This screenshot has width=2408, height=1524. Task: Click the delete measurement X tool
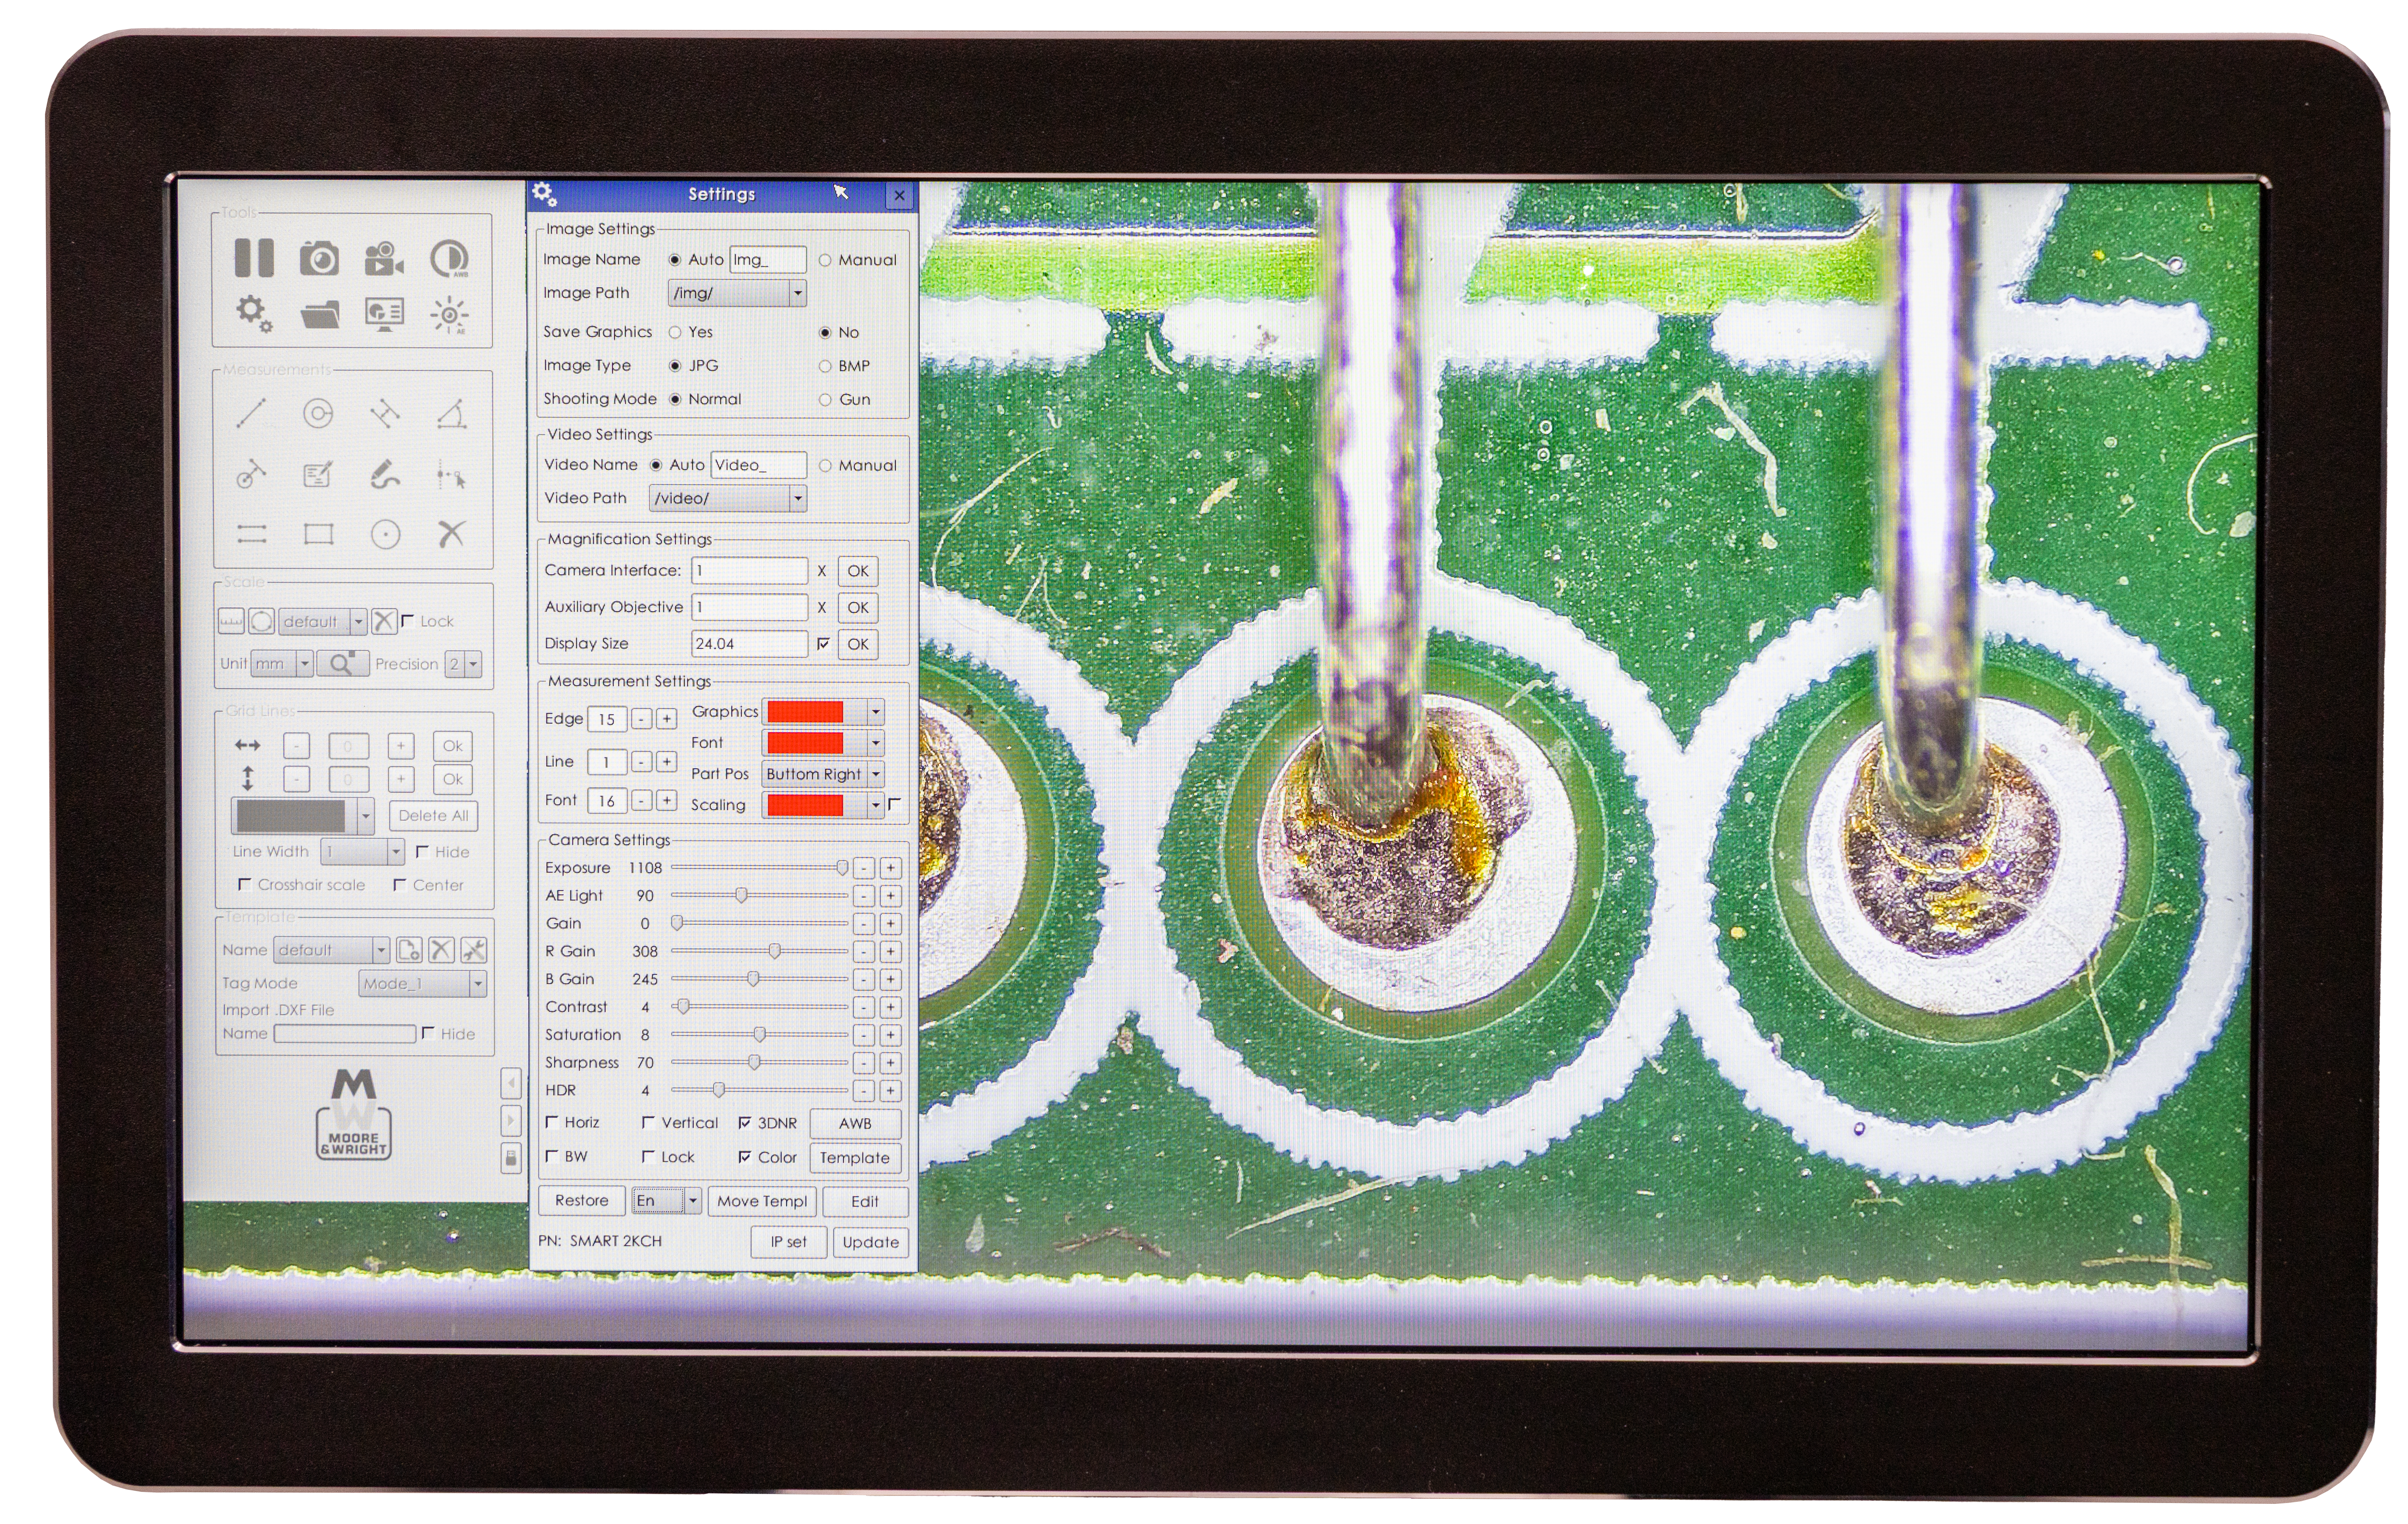point(451,534)
